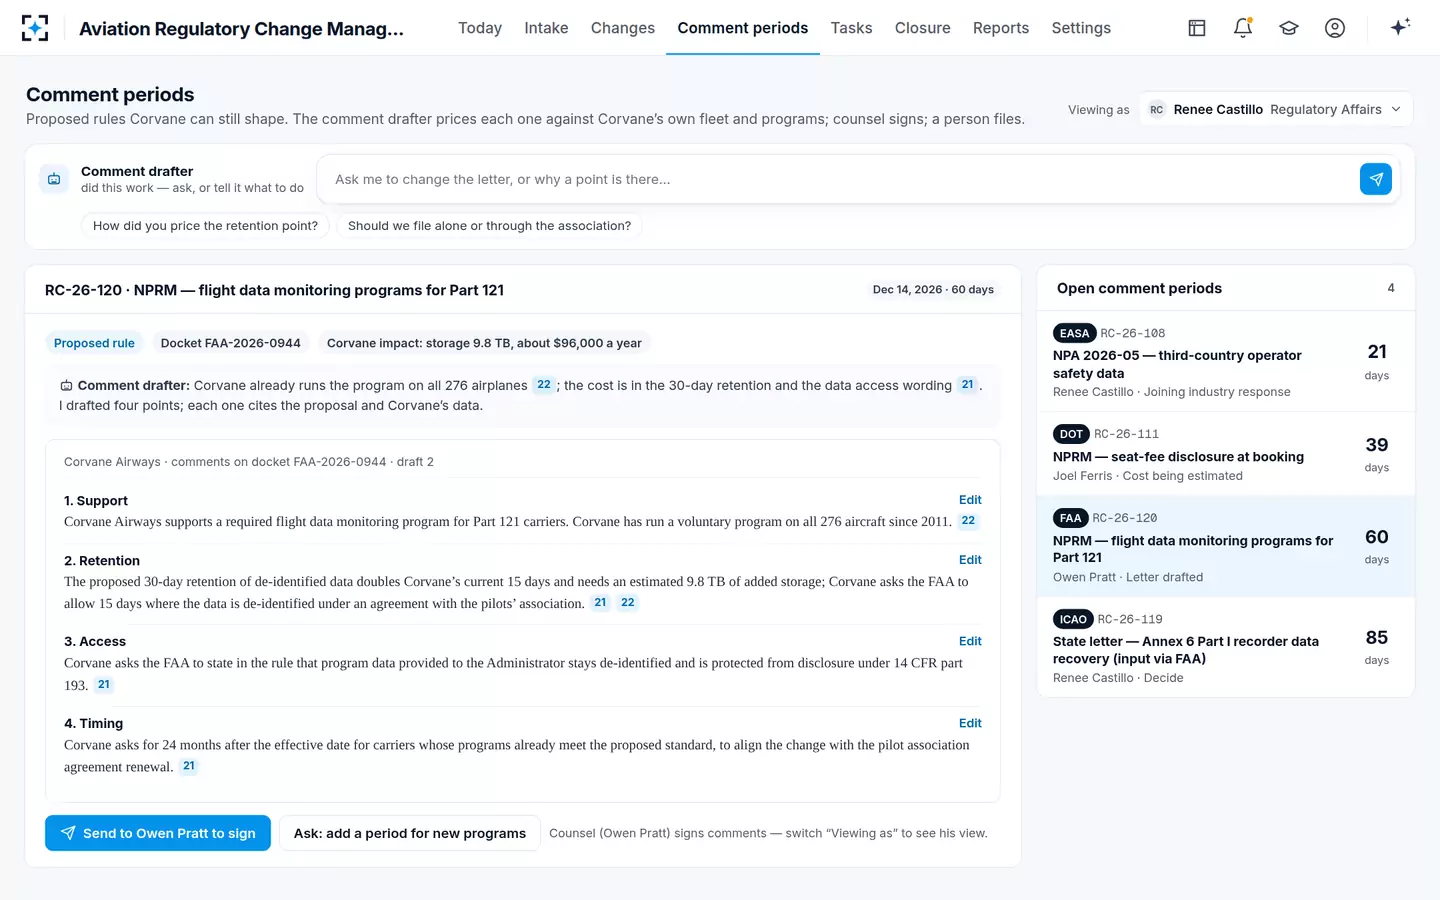Screen dimensions: 1440x900
Task: Open citation 21 in the Access paragraph
Action: [x=104, y=685]
